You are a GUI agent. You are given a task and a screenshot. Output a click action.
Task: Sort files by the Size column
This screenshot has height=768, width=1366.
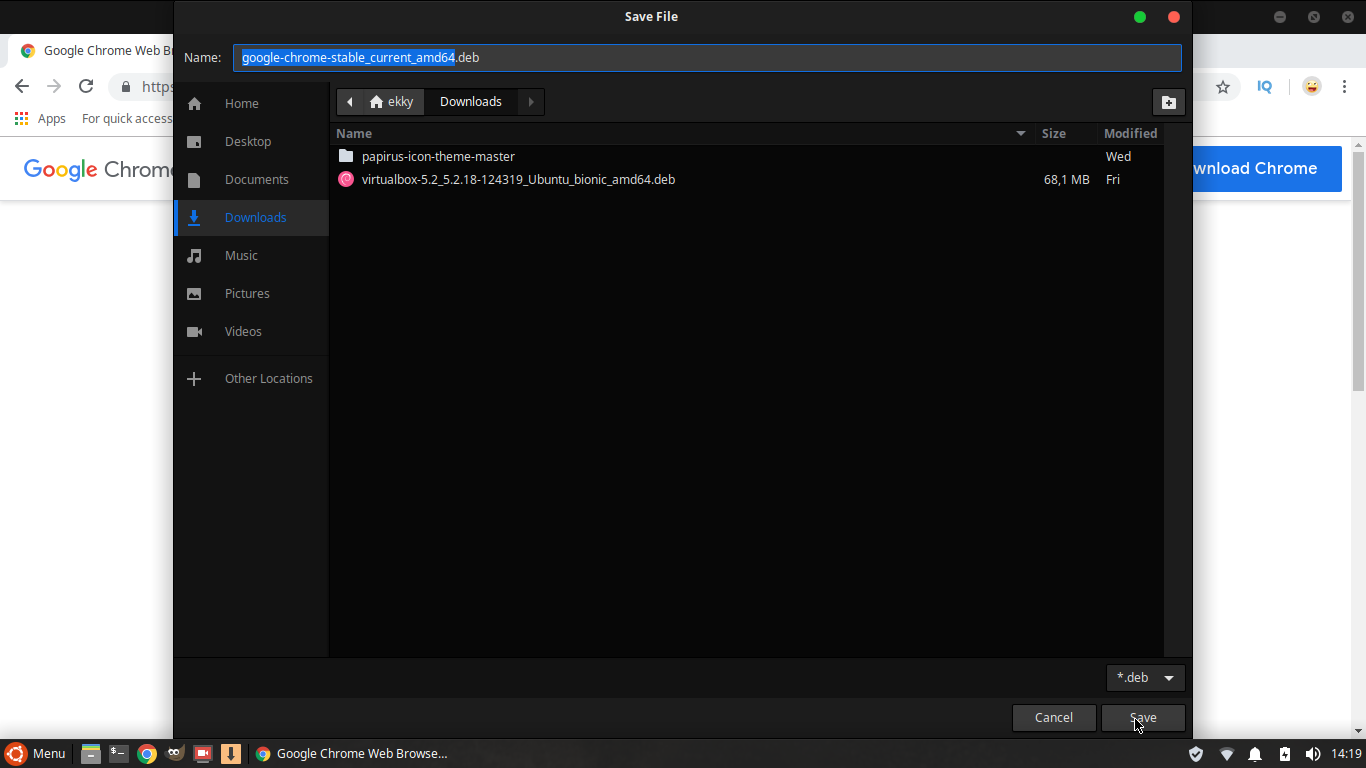tap(1065, 133)
